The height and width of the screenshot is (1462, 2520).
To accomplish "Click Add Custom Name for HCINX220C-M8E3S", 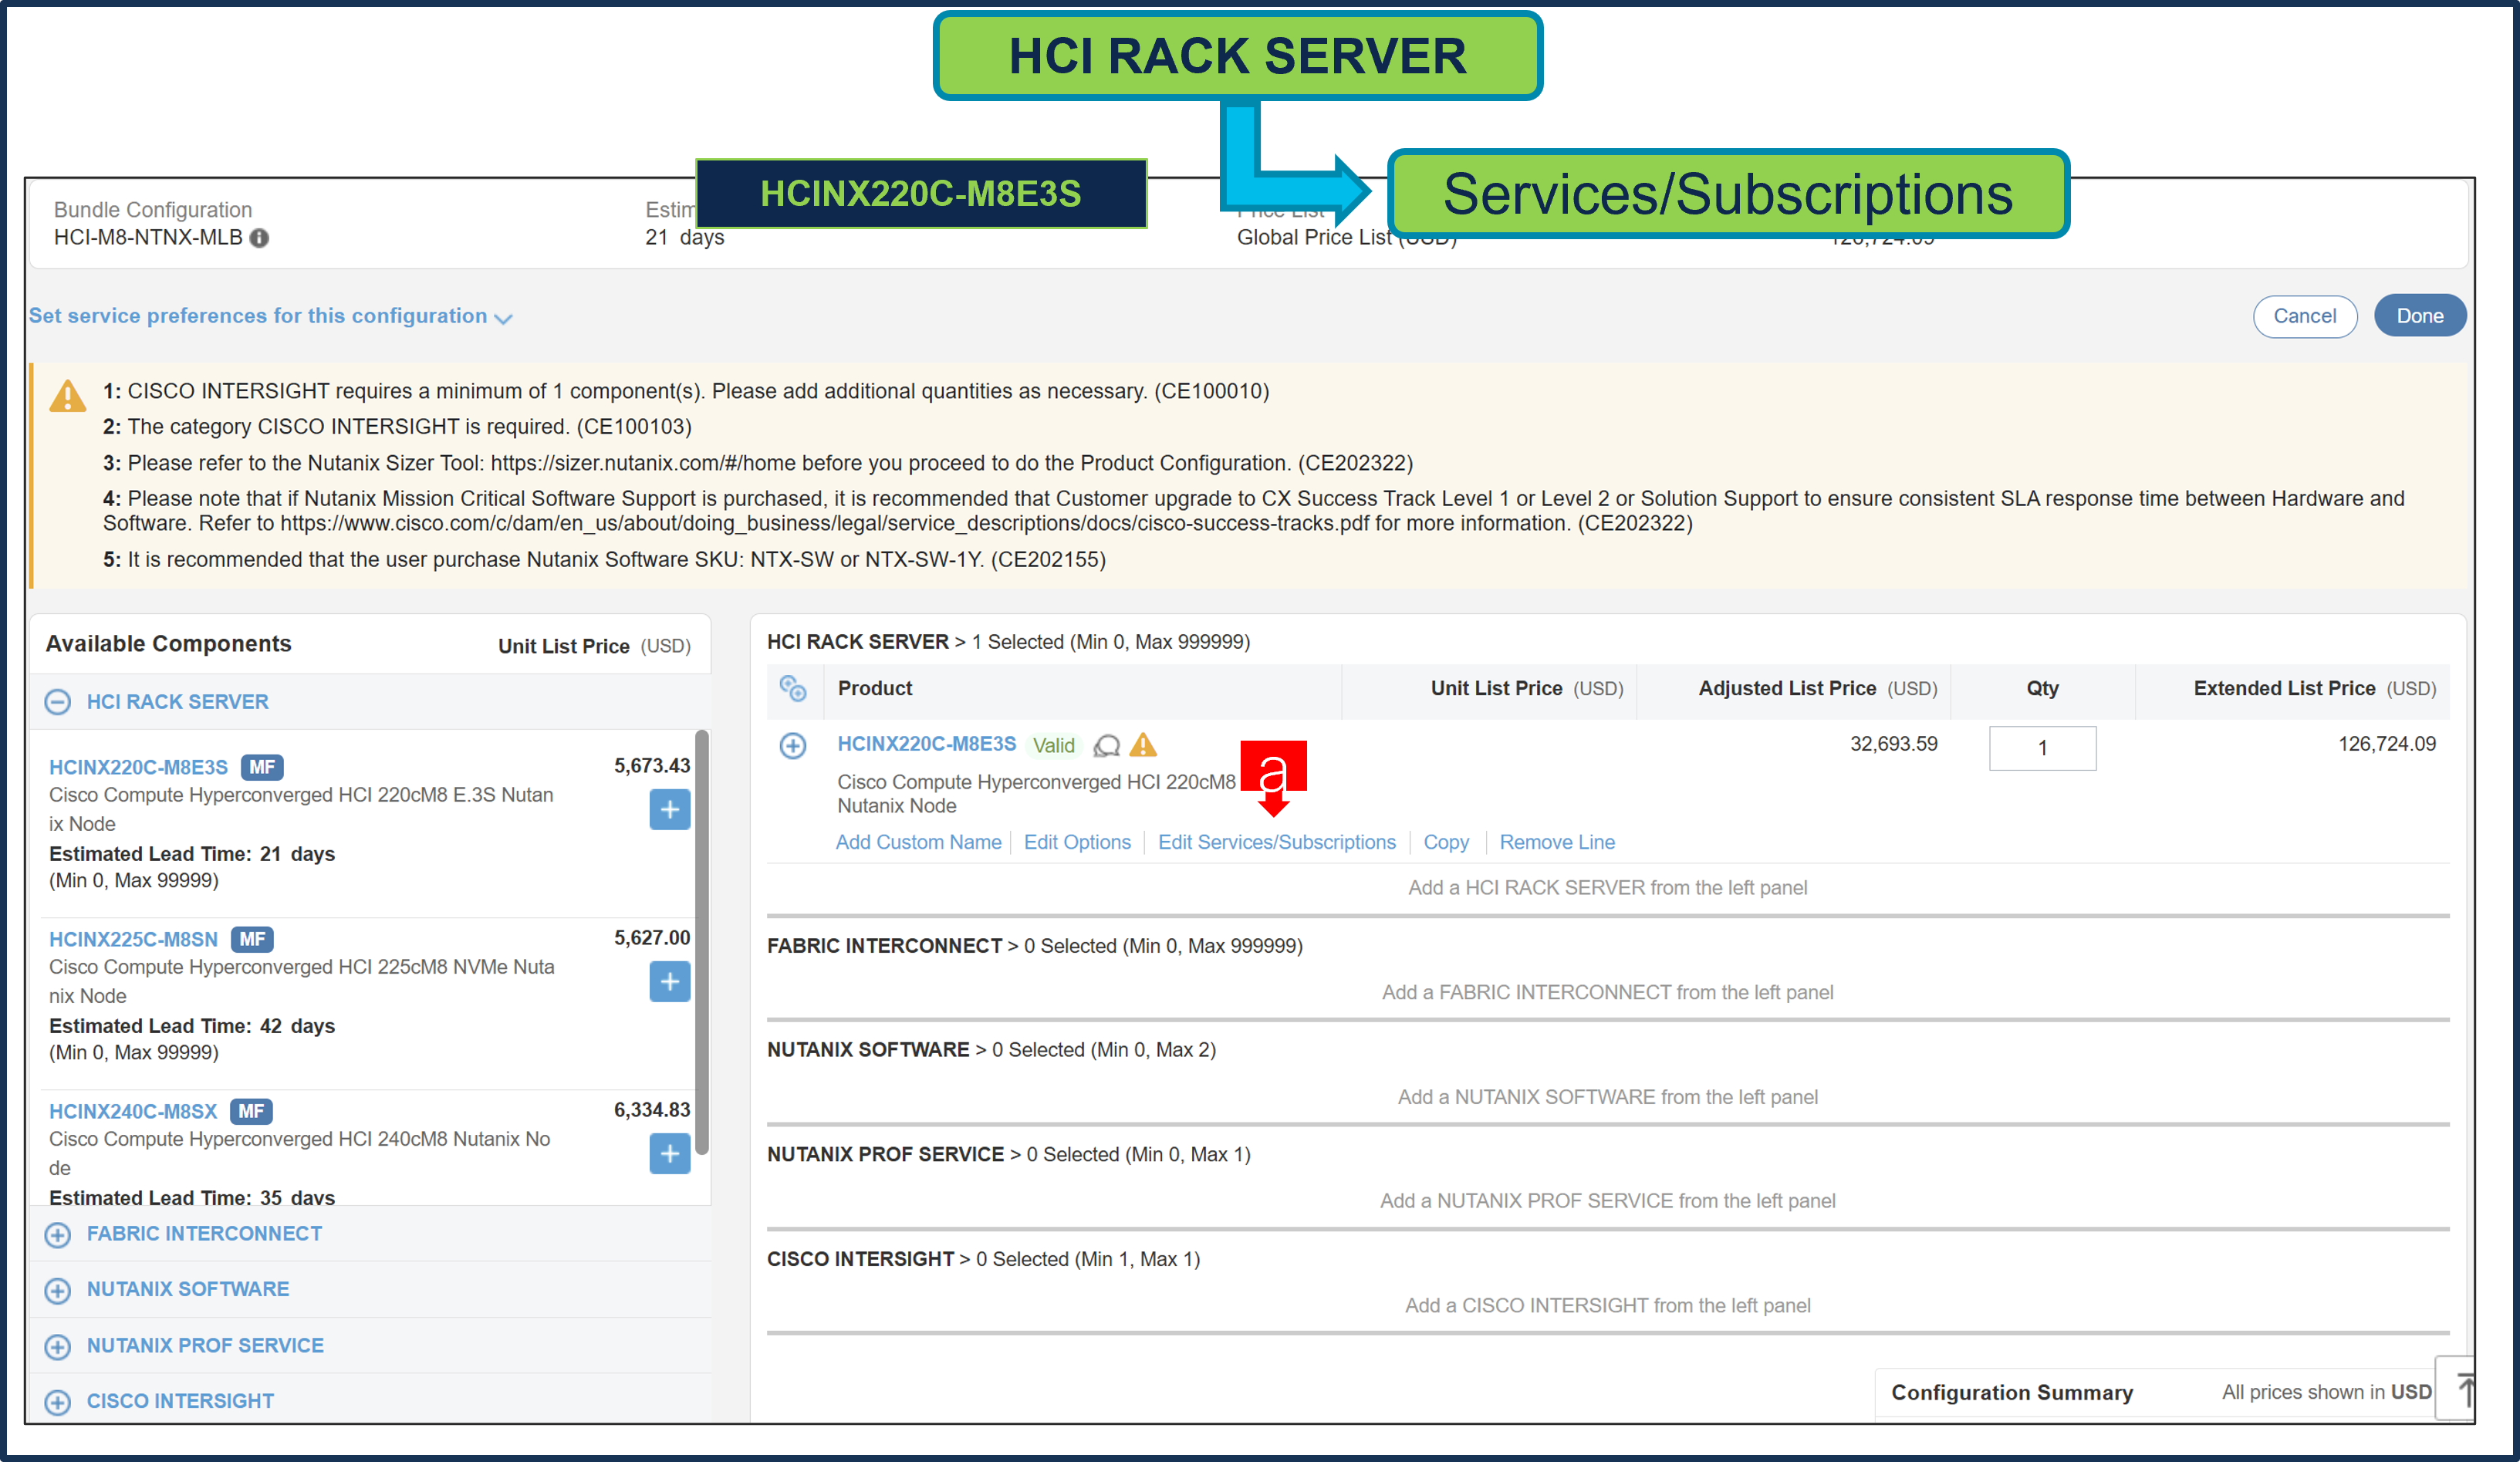I will coord(918,842).
